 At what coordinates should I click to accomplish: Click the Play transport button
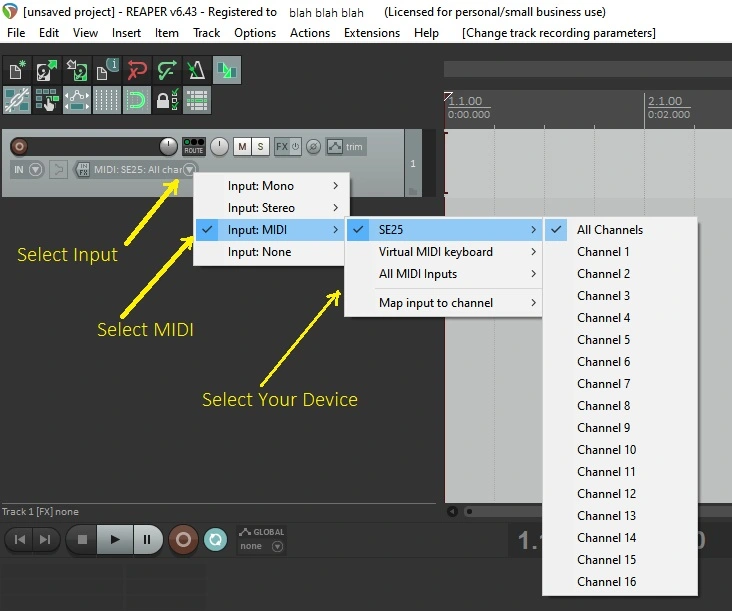pyautogui.click(x=115, y=540)
